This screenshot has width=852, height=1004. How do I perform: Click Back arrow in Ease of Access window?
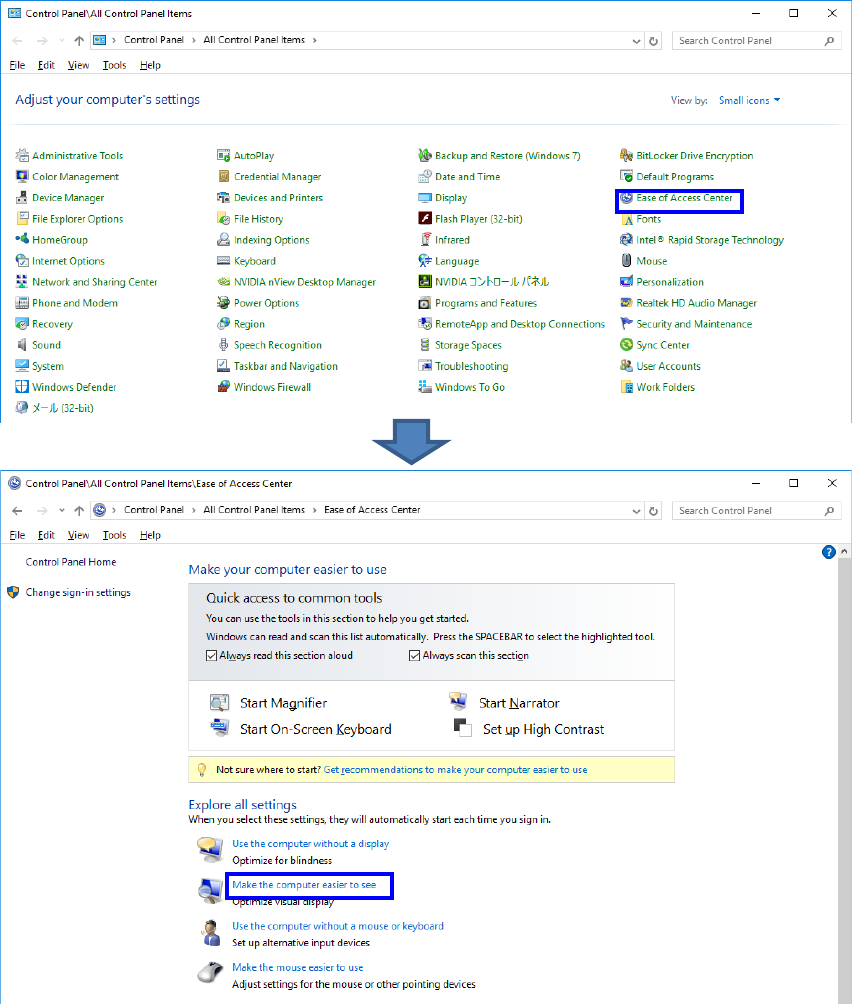[17, 510]
